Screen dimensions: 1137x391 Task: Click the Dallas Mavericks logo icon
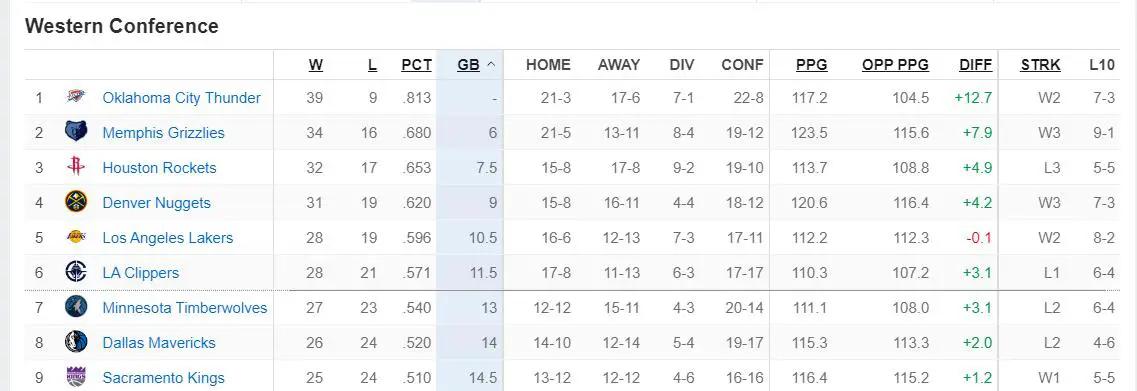point(76,342)
